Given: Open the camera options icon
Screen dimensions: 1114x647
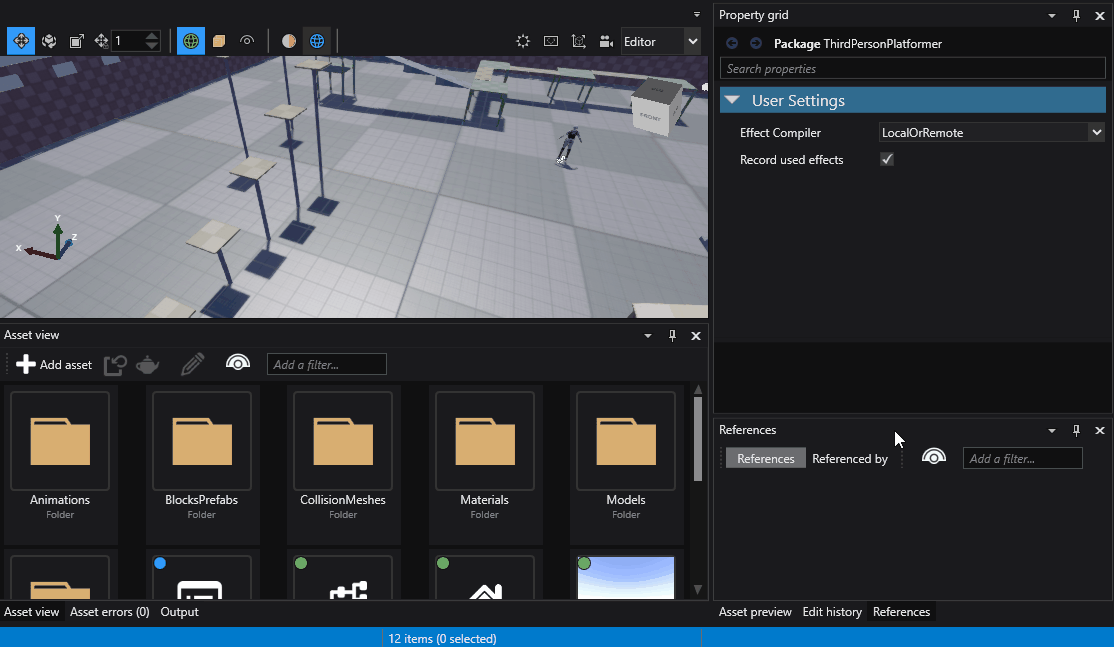Looking at the screenshot, I should point(606,41).
